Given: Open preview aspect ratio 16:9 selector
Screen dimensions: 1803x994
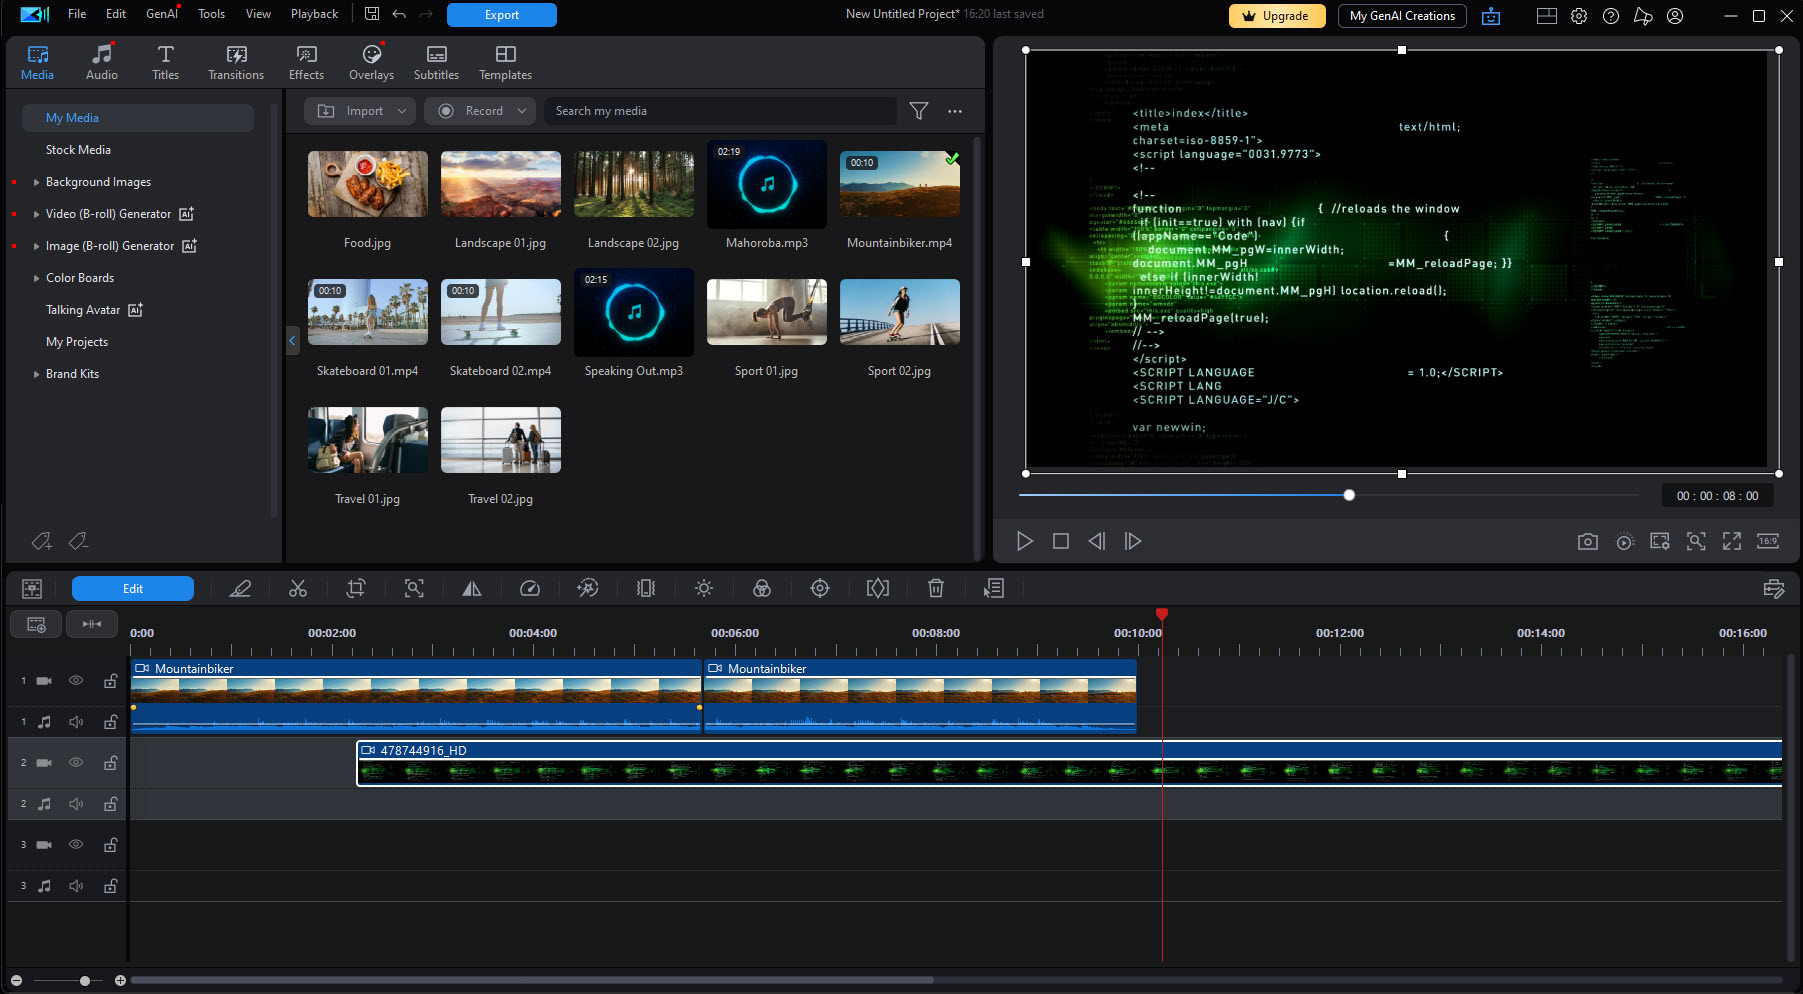Looking at the screenshot, I should click(x=1768, y=541).
